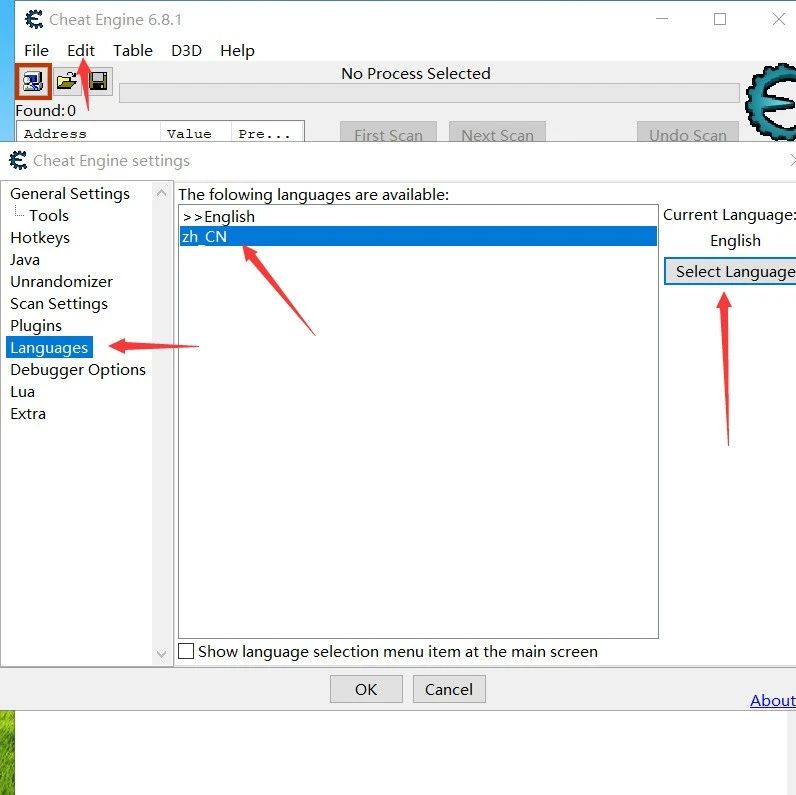Open the Help menu
Viewport: 796px width, 795px height.
pyautogui.click(x=237, y=50)
